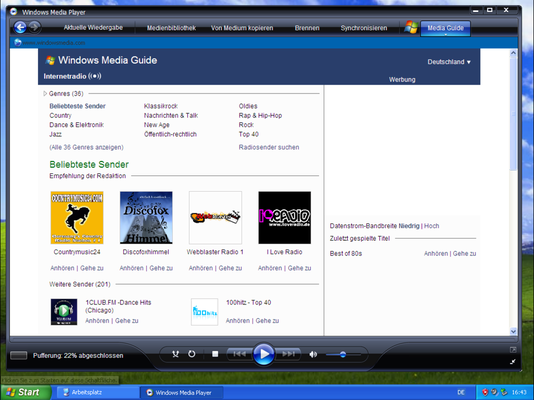Mute the speaker volume icon
This screenshot has height=400, width=534.
(x=313, y=354)
